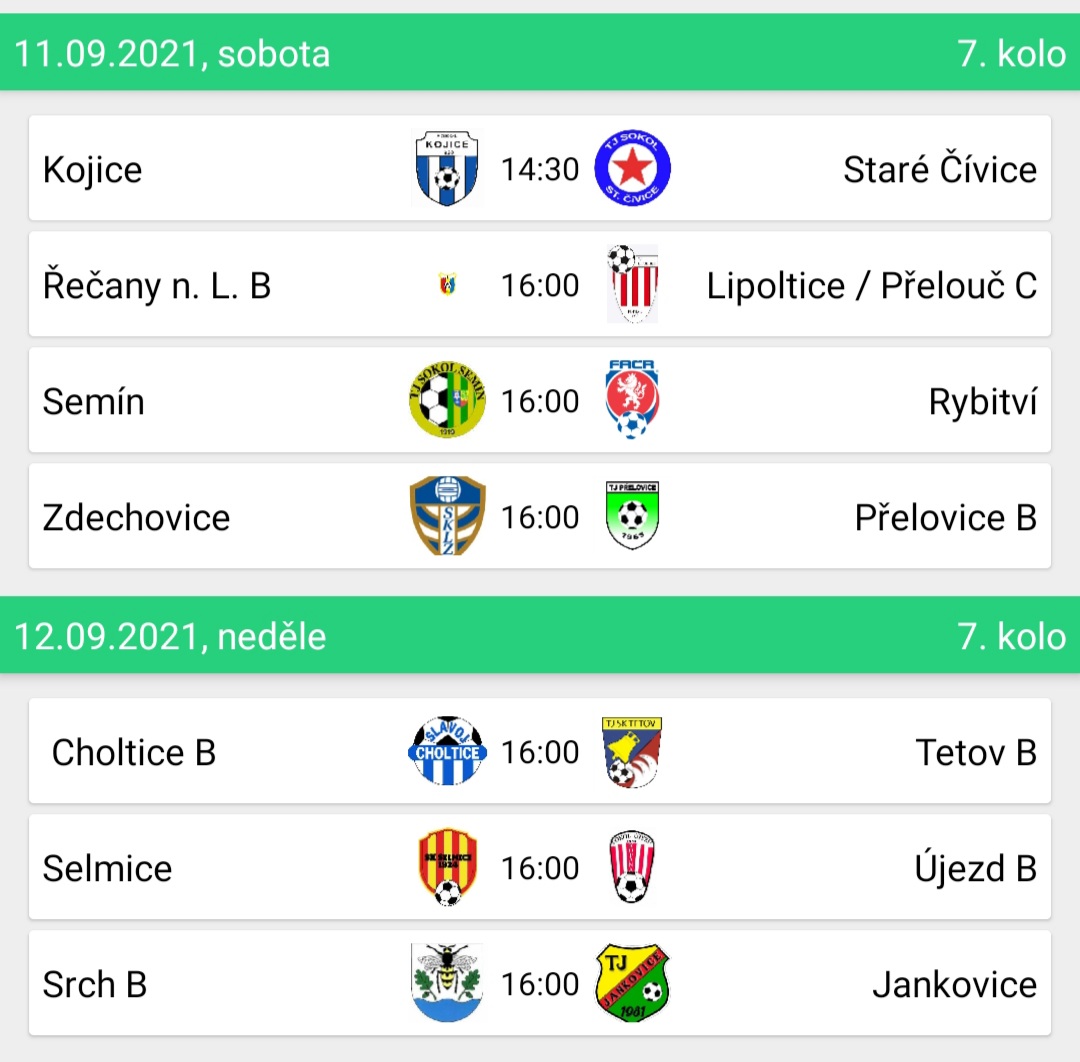Screen dimensions: 1080x1062
Task: Tap the Zdechovice SKLZ shield emblem
Action: (447, 515)
